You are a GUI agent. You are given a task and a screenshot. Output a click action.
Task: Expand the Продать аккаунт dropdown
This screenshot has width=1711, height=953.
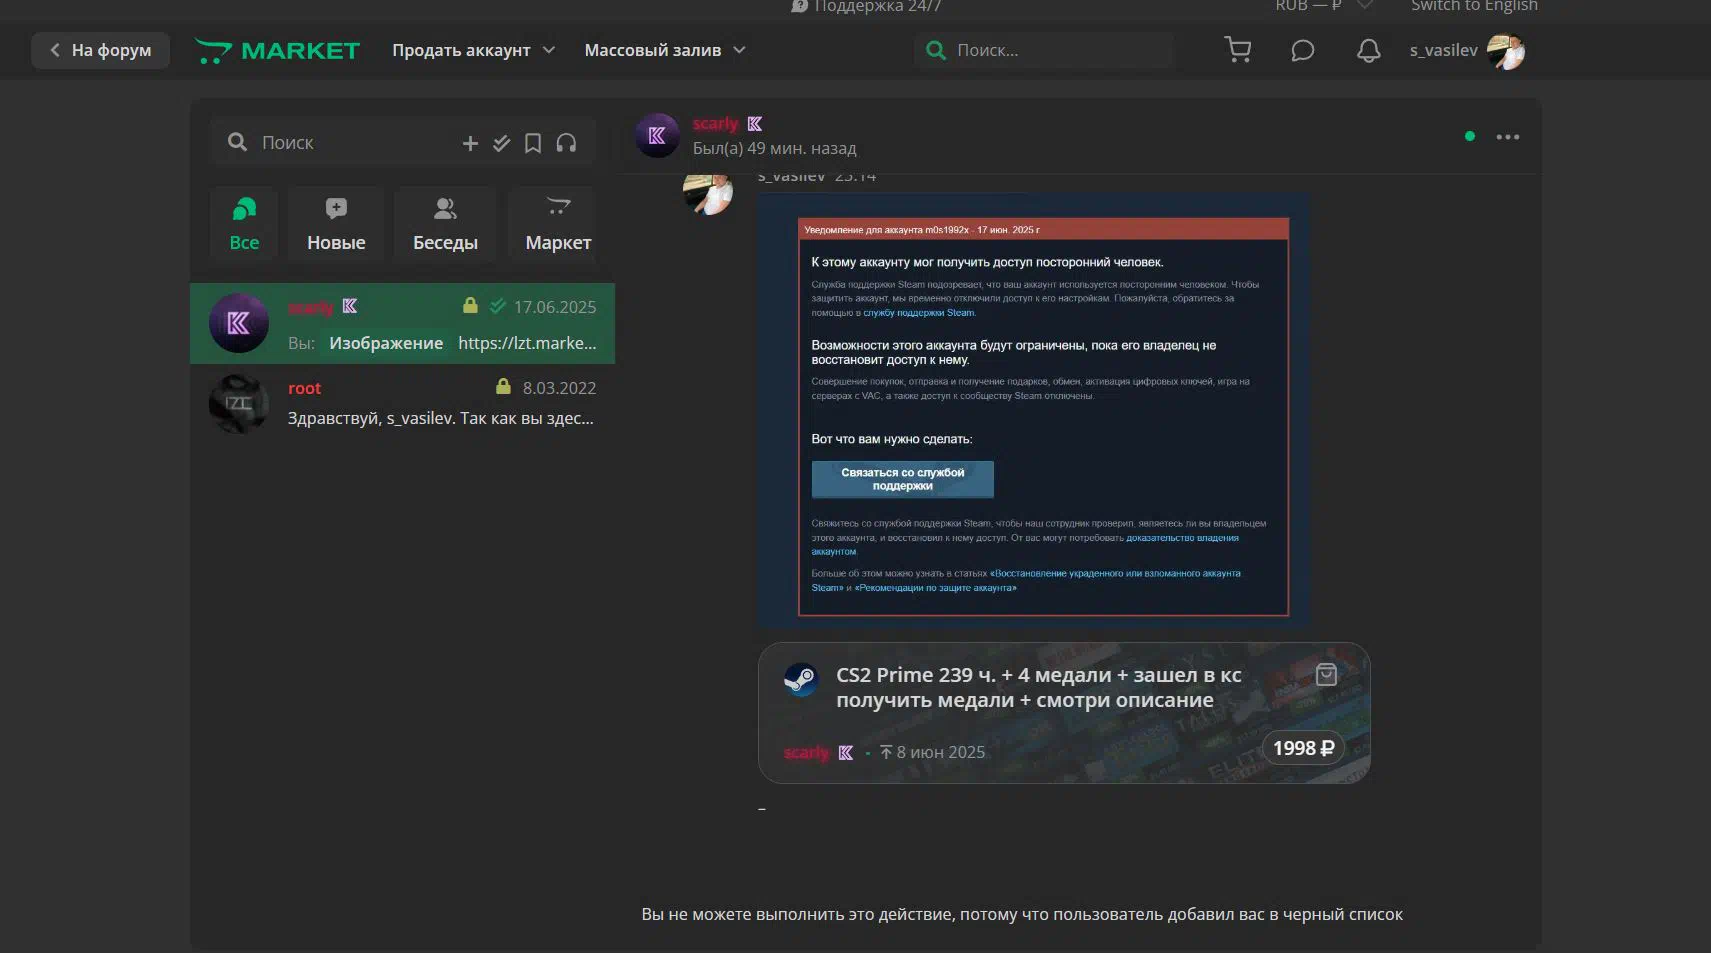click(473, 50)
